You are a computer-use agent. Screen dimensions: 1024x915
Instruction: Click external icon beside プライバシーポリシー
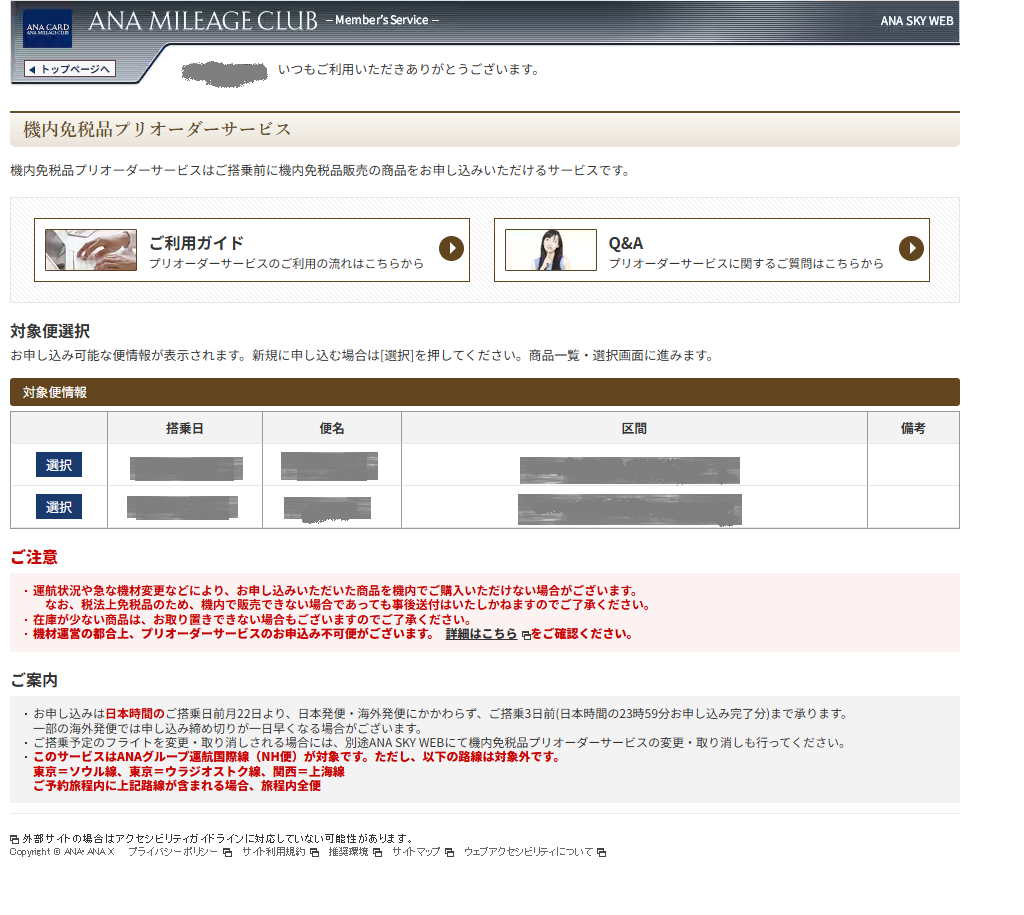227,852
